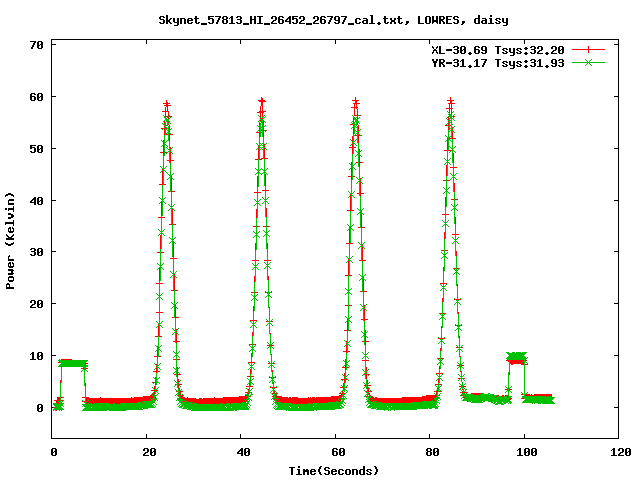640x480 pixels.
Task: Click the first peak apex near 24 seconds
Action: click(x=166, y=104)
